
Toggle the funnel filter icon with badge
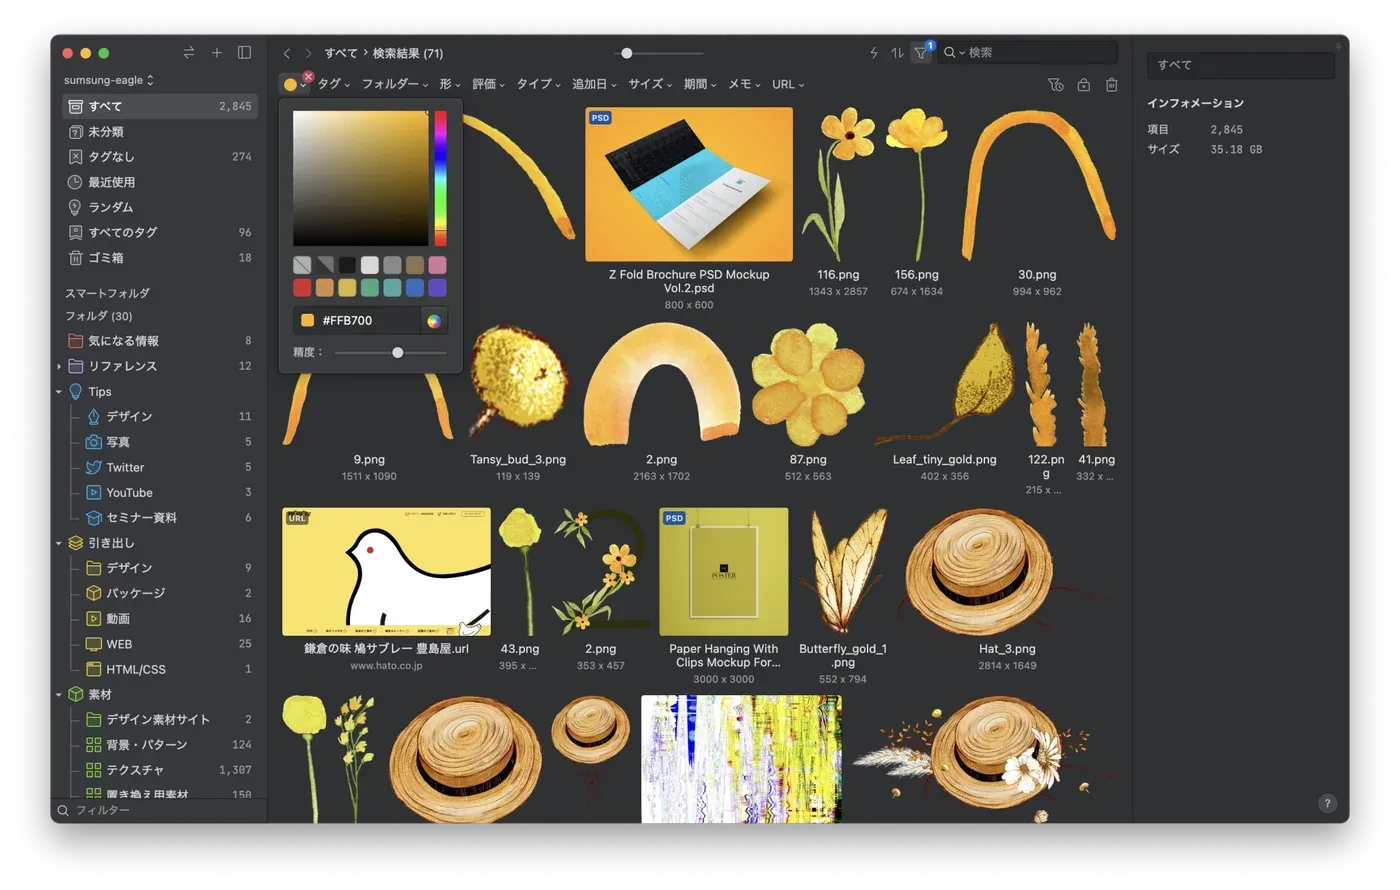pyautogui.click(x=922, y=52)
